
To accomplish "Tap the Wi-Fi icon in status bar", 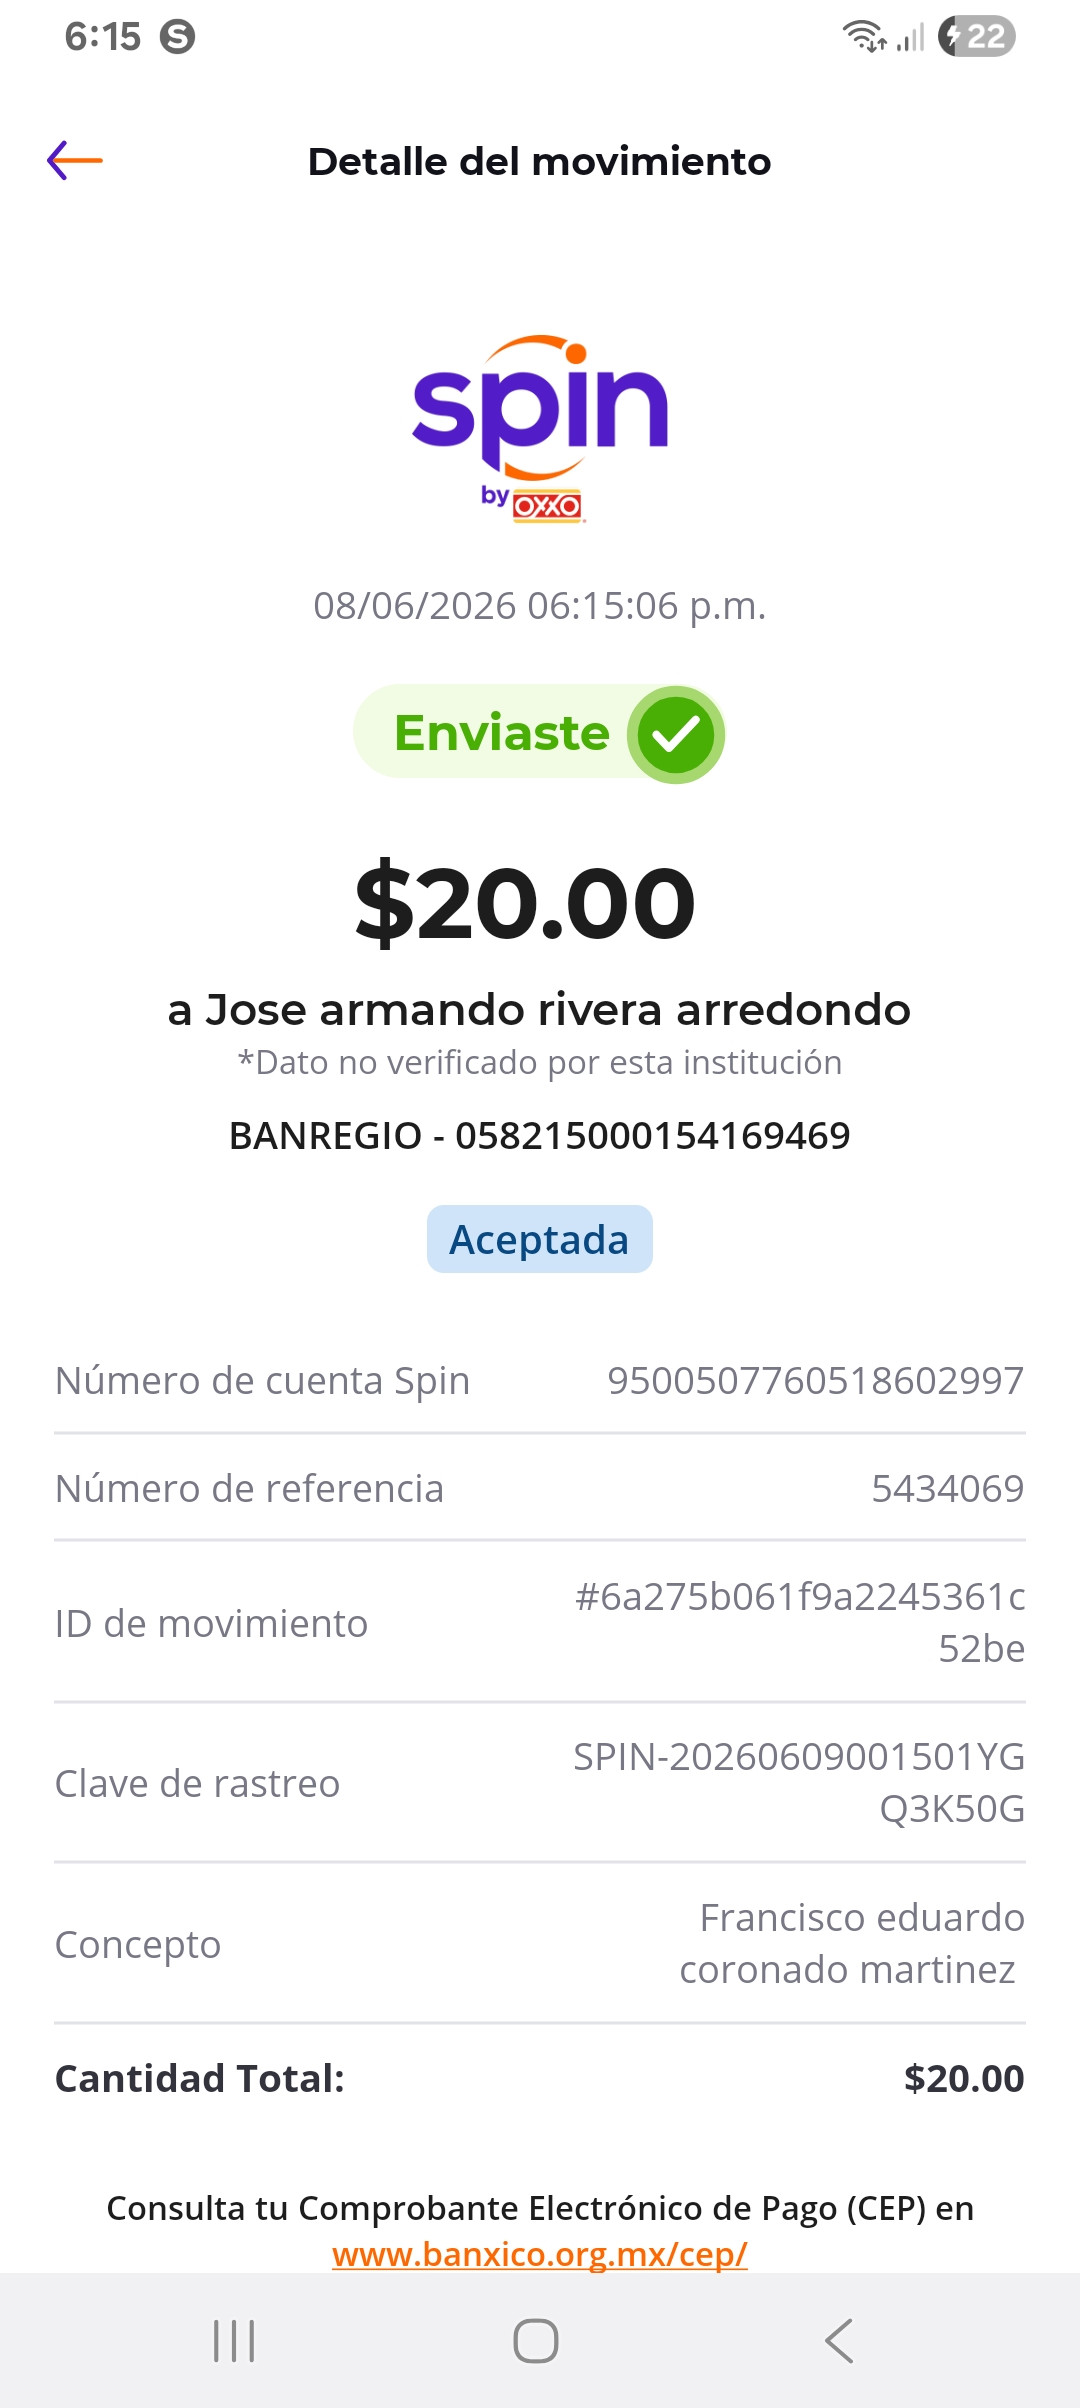I will tap(864, 36).
